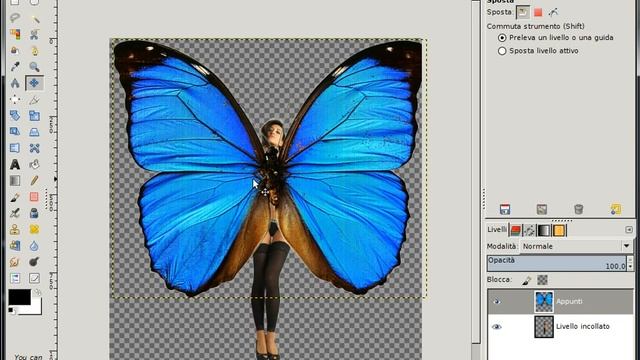Reset colors to default black and white
This screenshot has height=360, width=640.
12,311
